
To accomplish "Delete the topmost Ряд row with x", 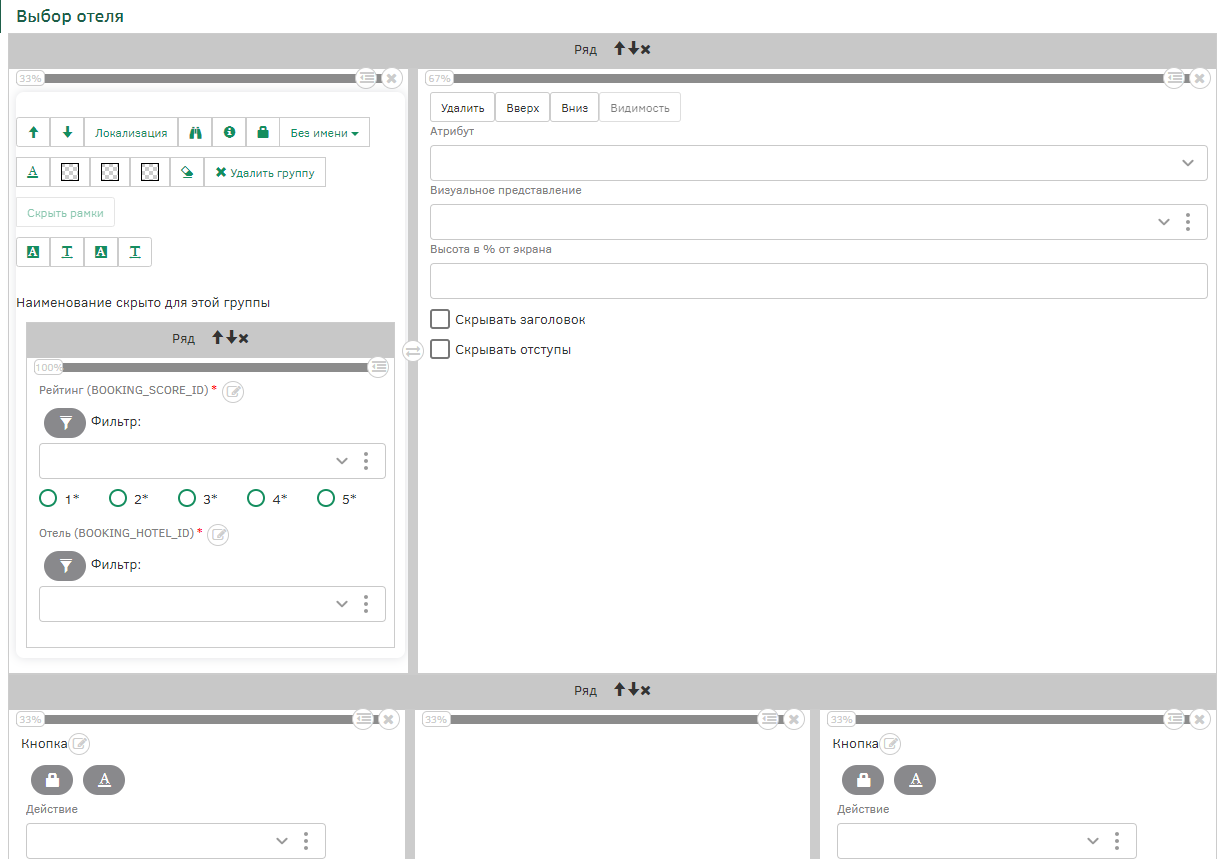I will point(646,48).
